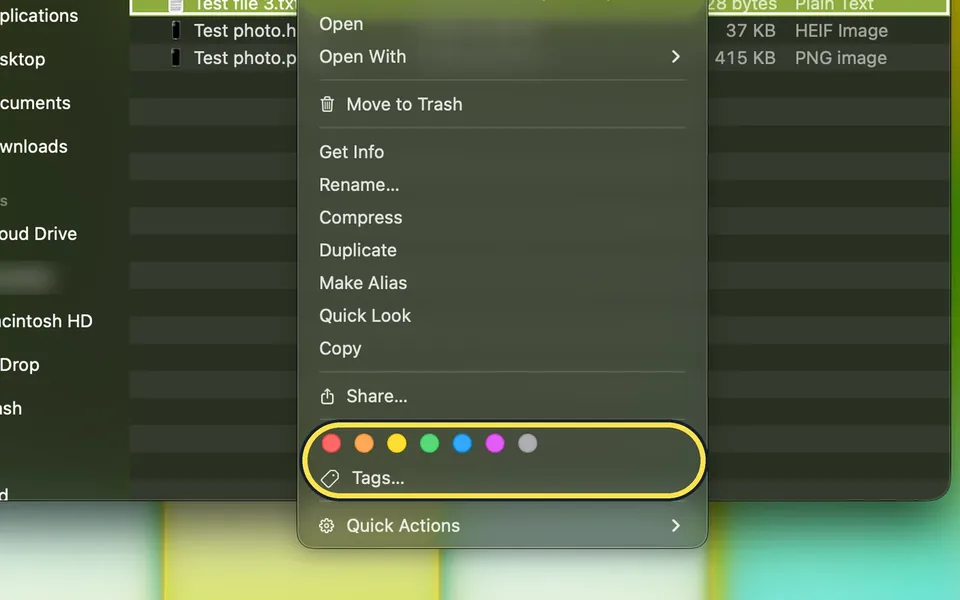Choose Open With from the context menu
This screenshot has width=960, height=600.
point(502,57)
